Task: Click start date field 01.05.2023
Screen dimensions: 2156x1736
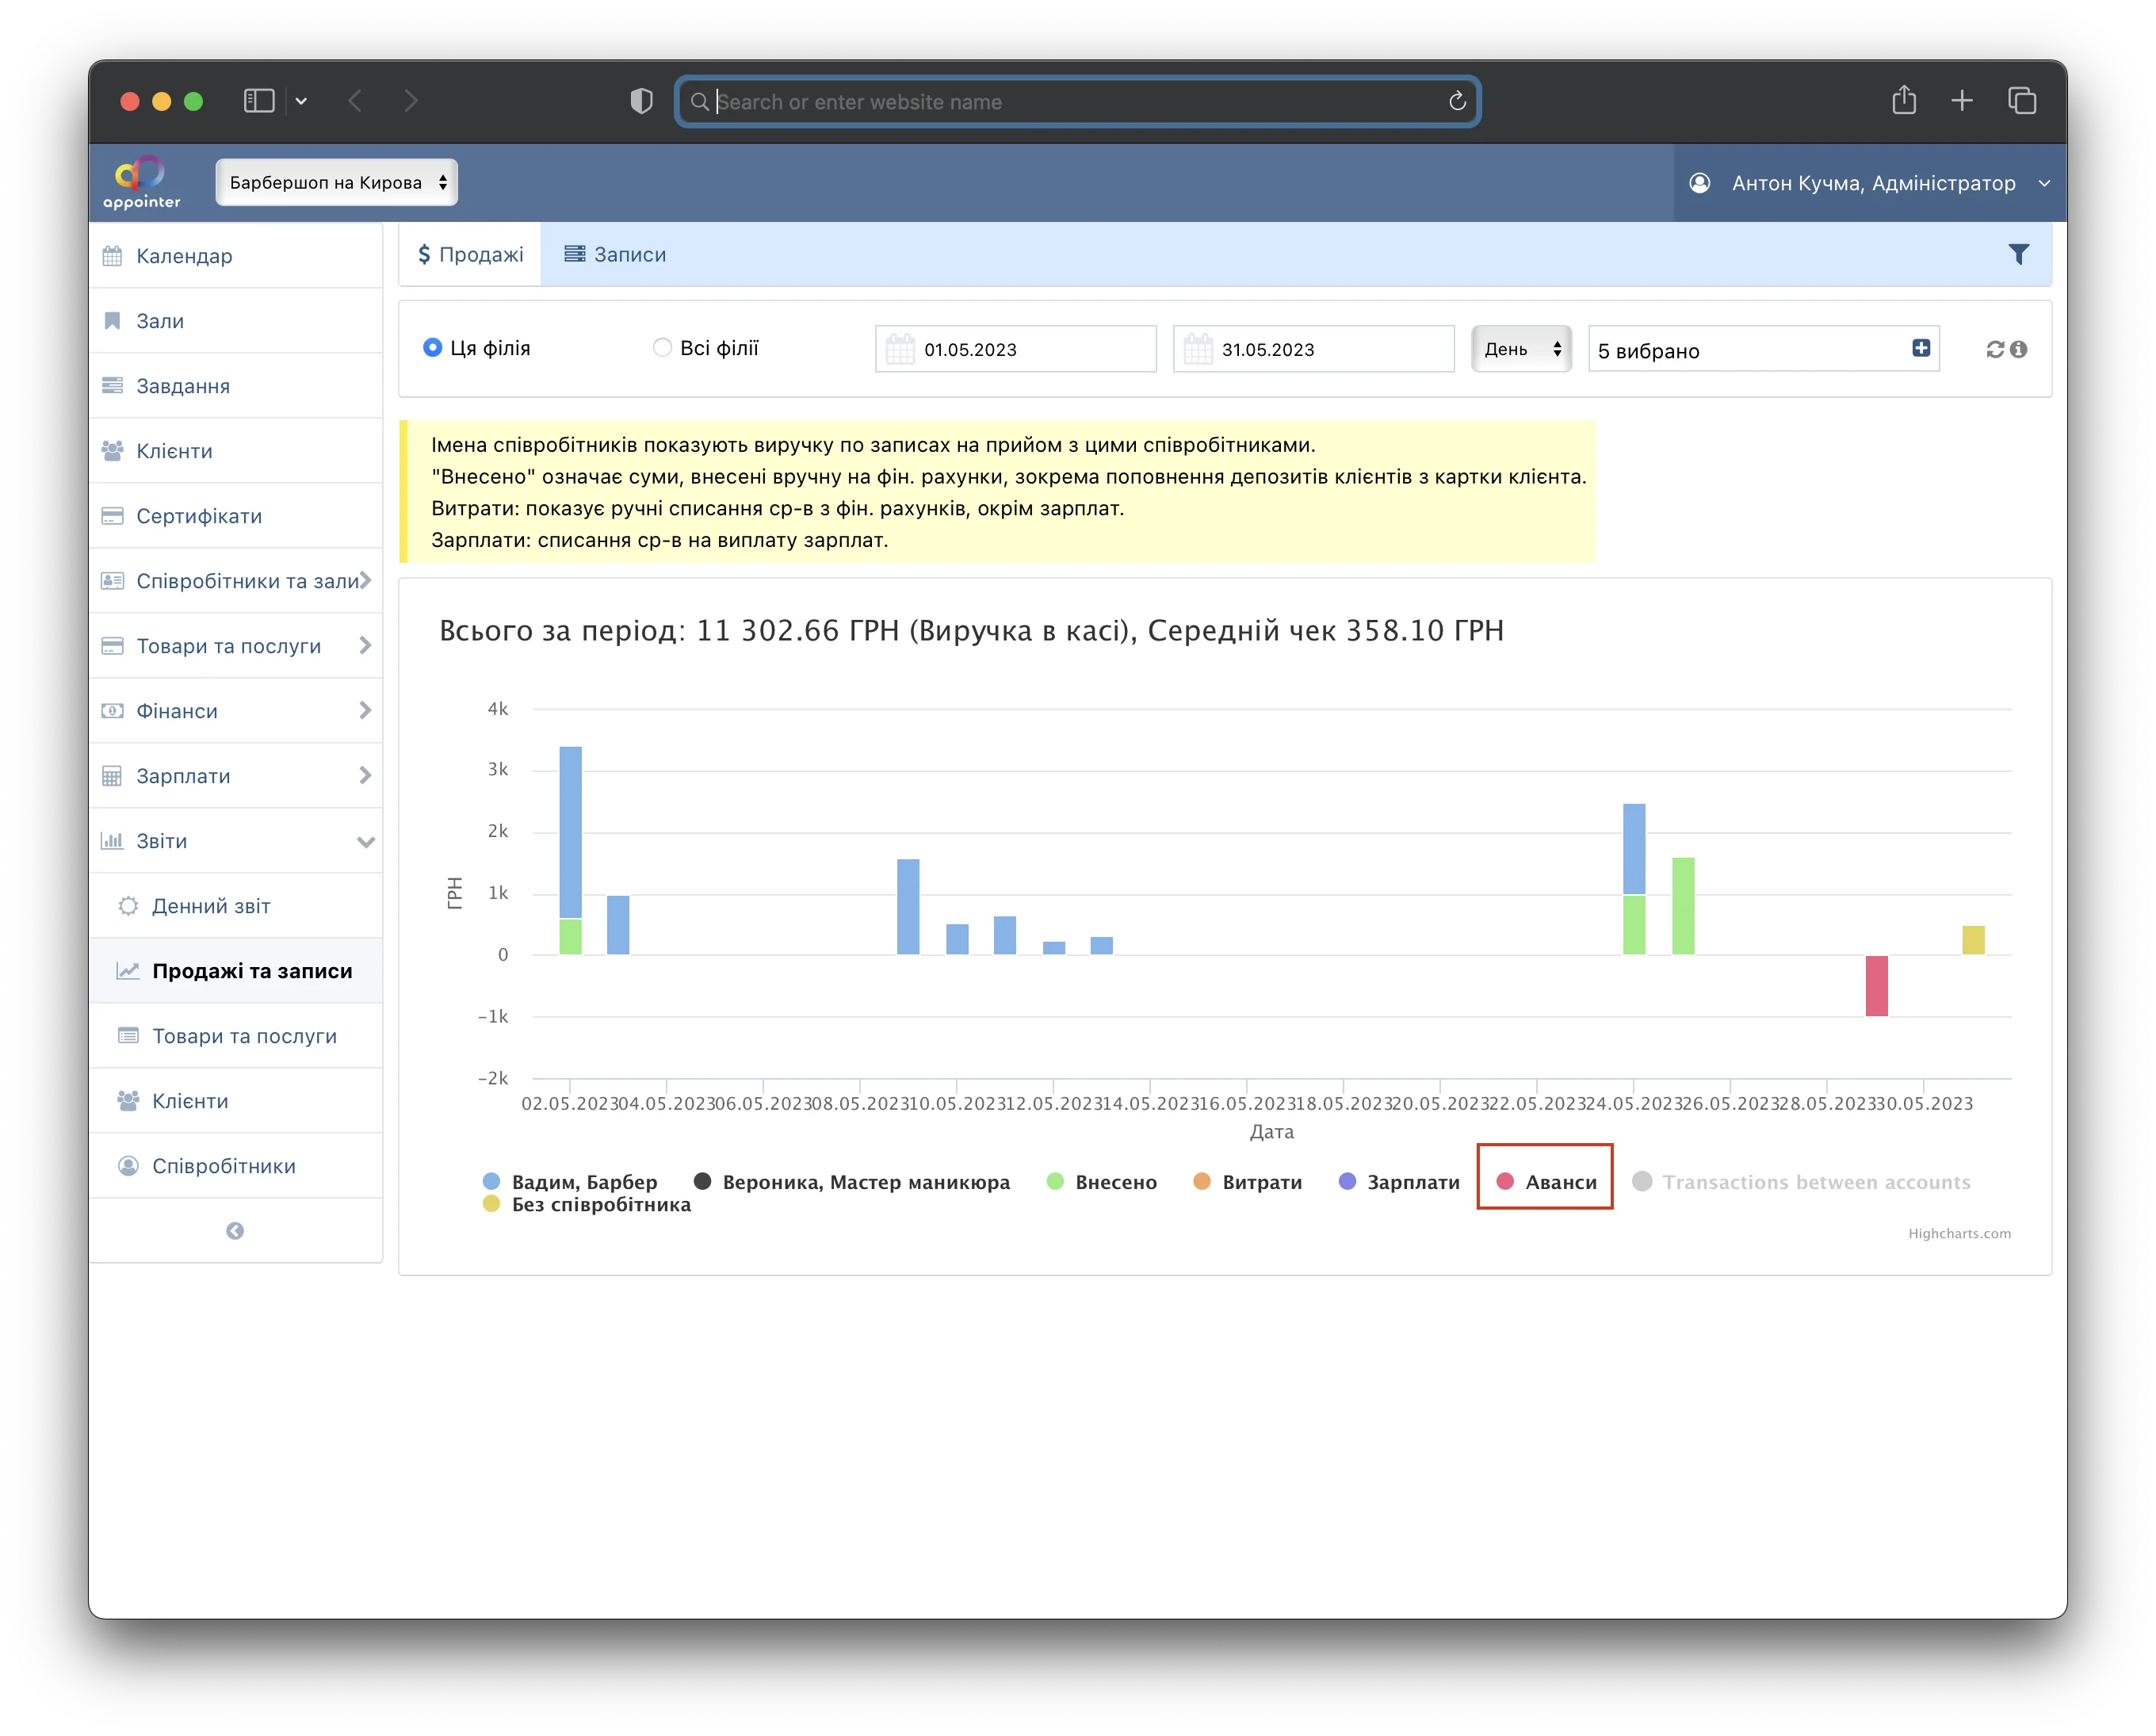Action: coord(1015,349)
